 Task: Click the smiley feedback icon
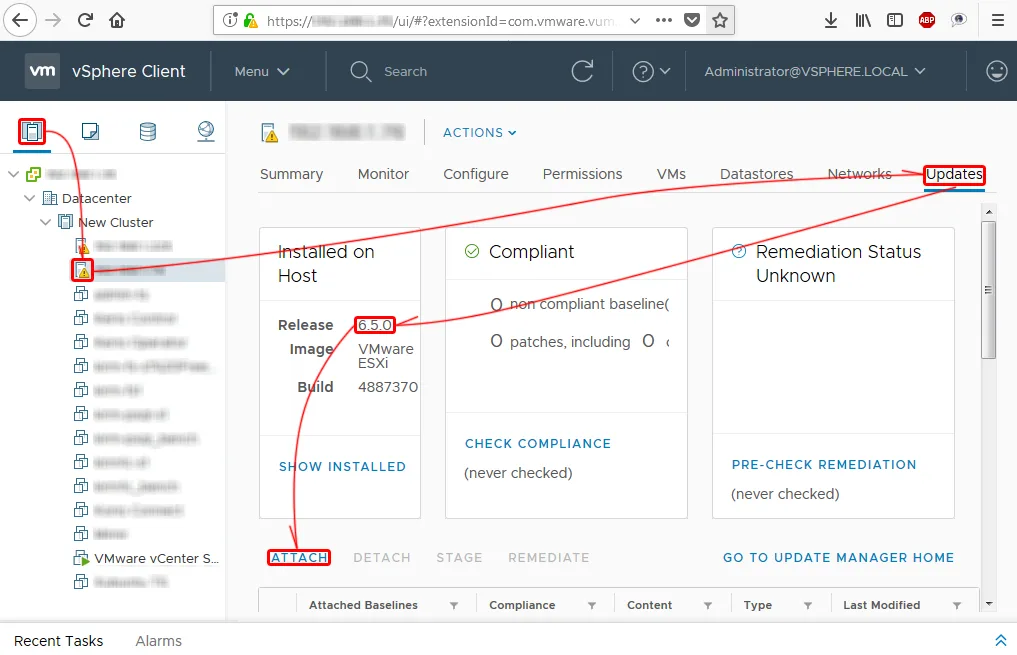[x=996, y=71]
